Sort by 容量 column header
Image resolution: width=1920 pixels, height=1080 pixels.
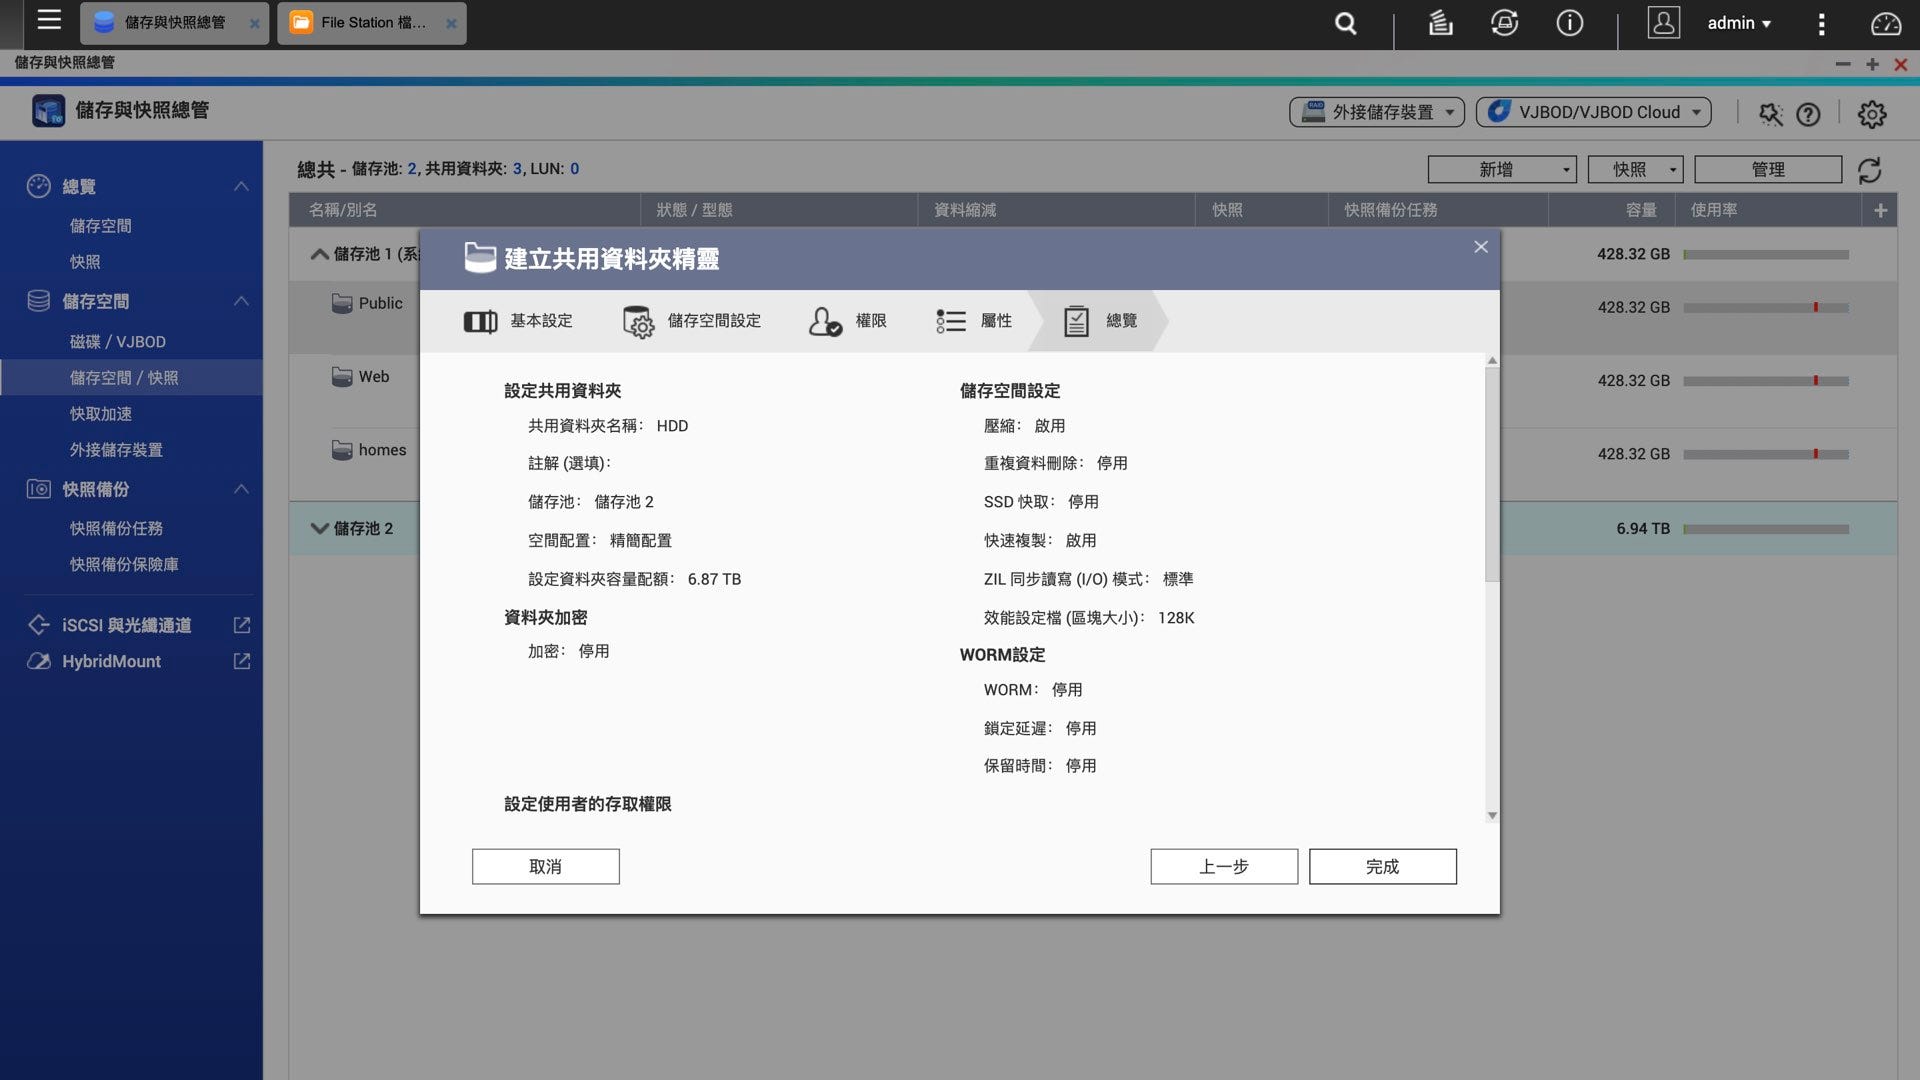point(1641,210)
